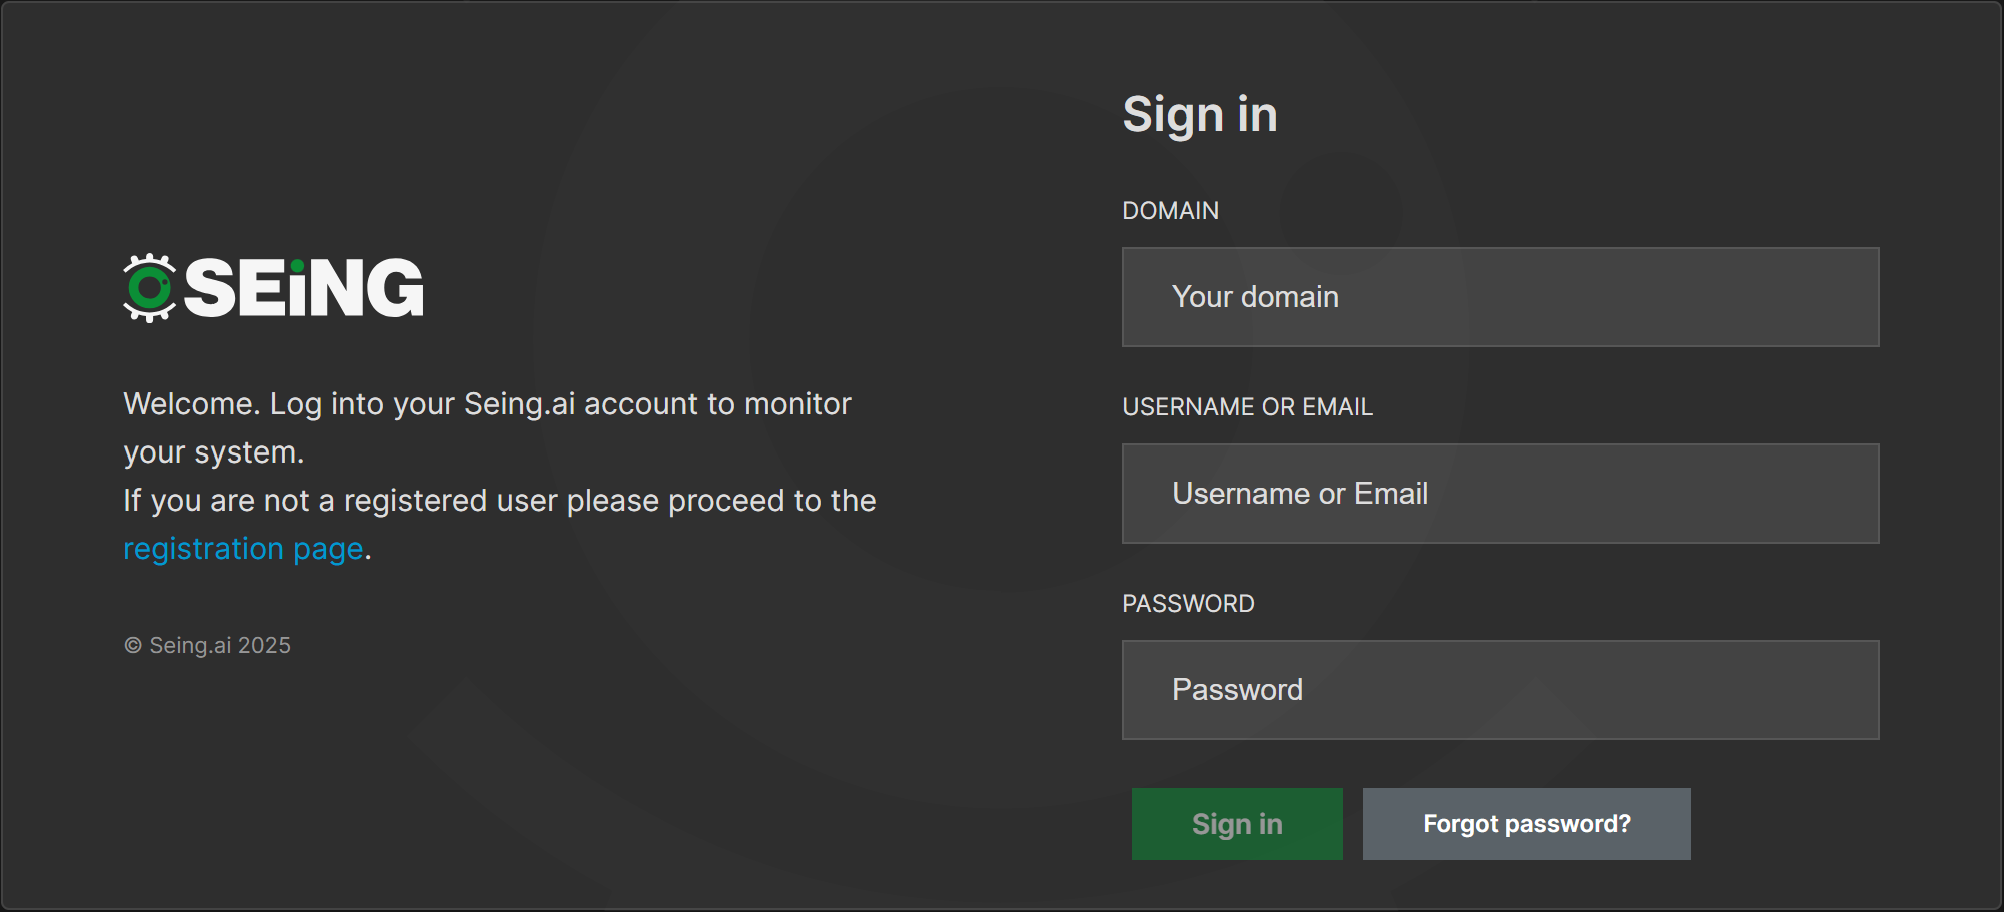
Task: Open the registration page link
Action: pyautogui.click(x=243, y=549)
